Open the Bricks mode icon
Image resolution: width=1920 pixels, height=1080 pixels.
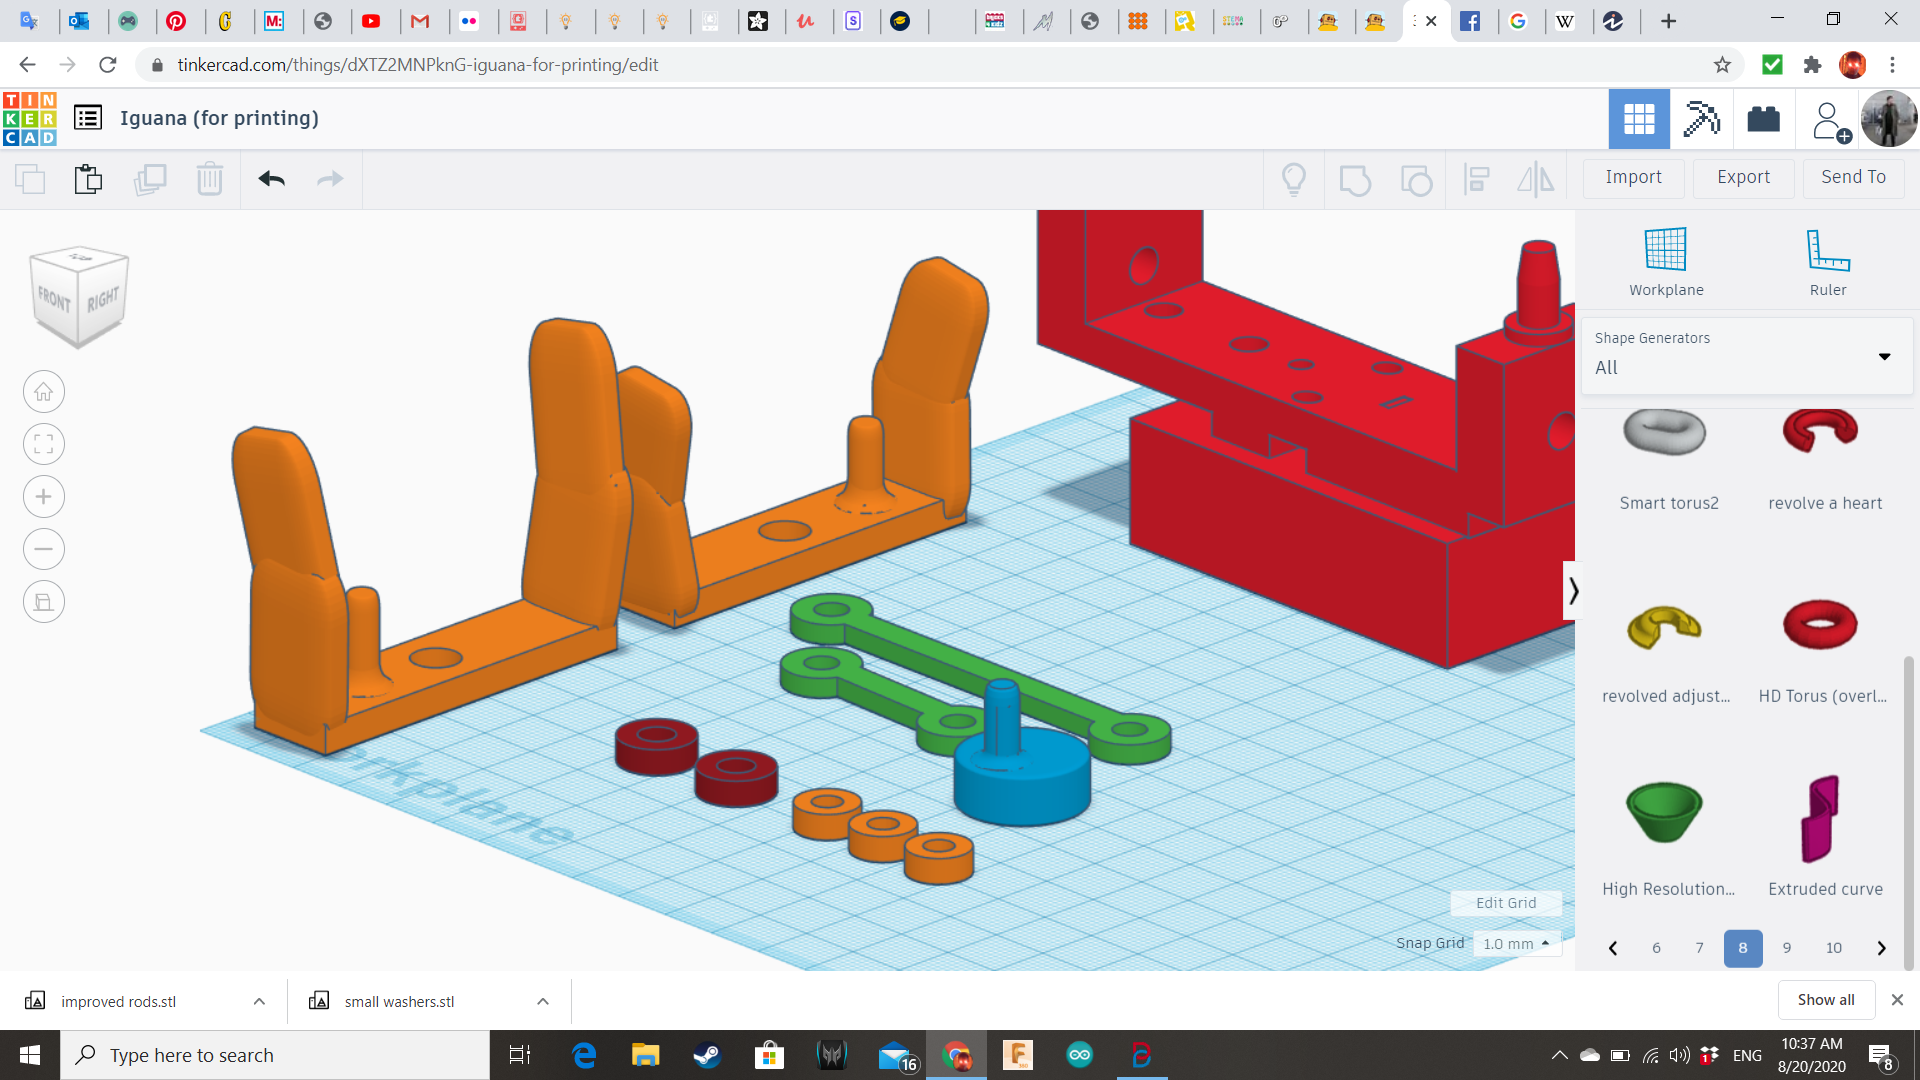(x=1763, y=119)
